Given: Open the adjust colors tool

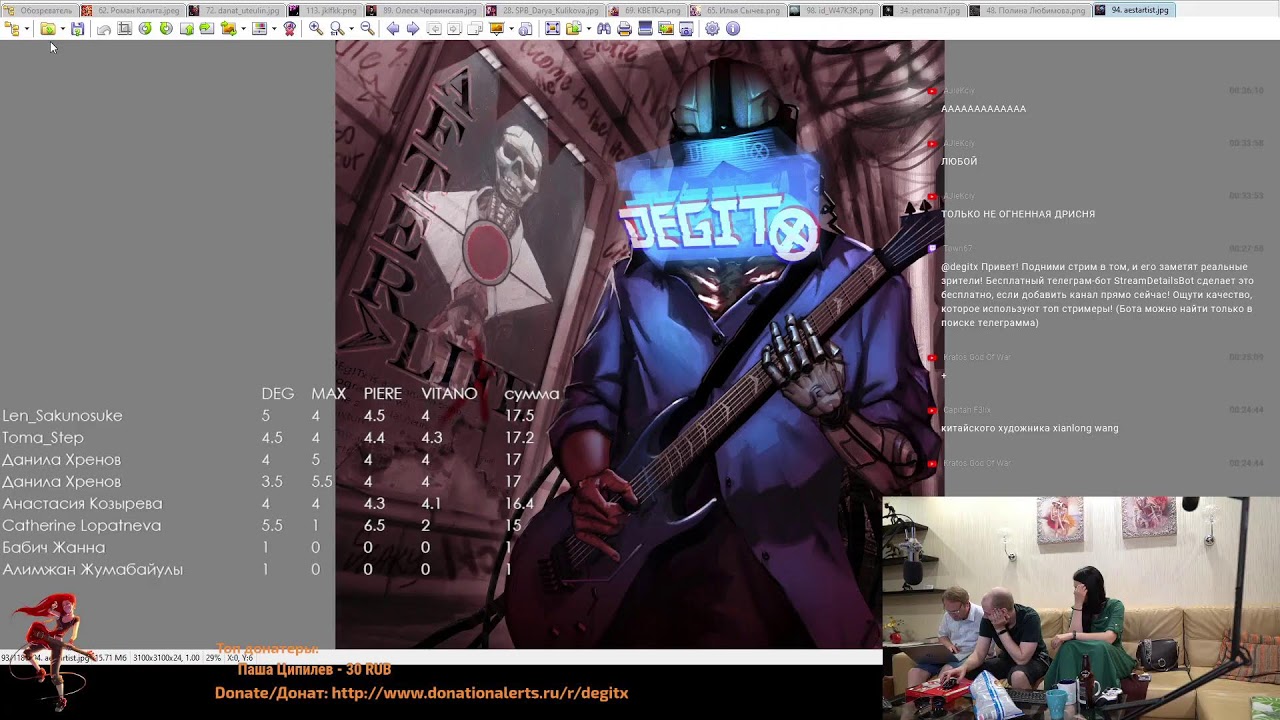Looking at the screenshot, I should click(260, 29).
